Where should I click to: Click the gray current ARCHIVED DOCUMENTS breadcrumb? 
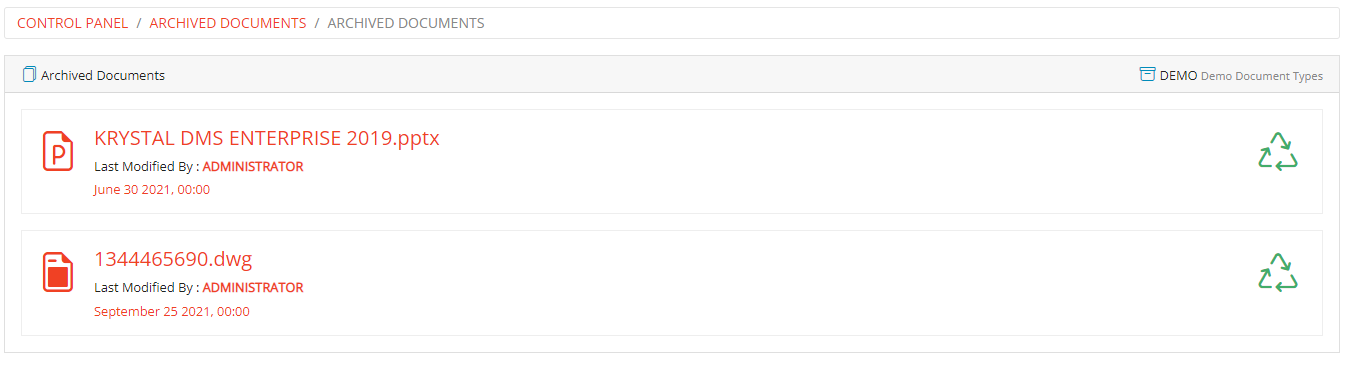click(406, 23)
